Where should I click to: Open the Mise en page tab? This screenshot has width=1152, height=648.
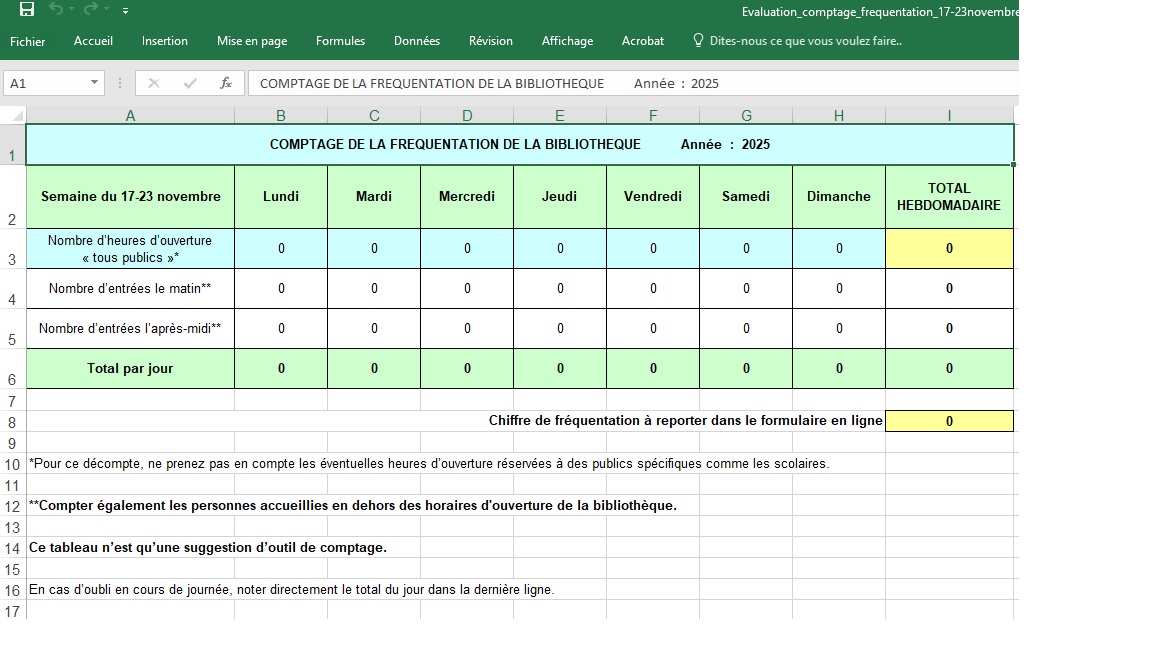point(252,41)
